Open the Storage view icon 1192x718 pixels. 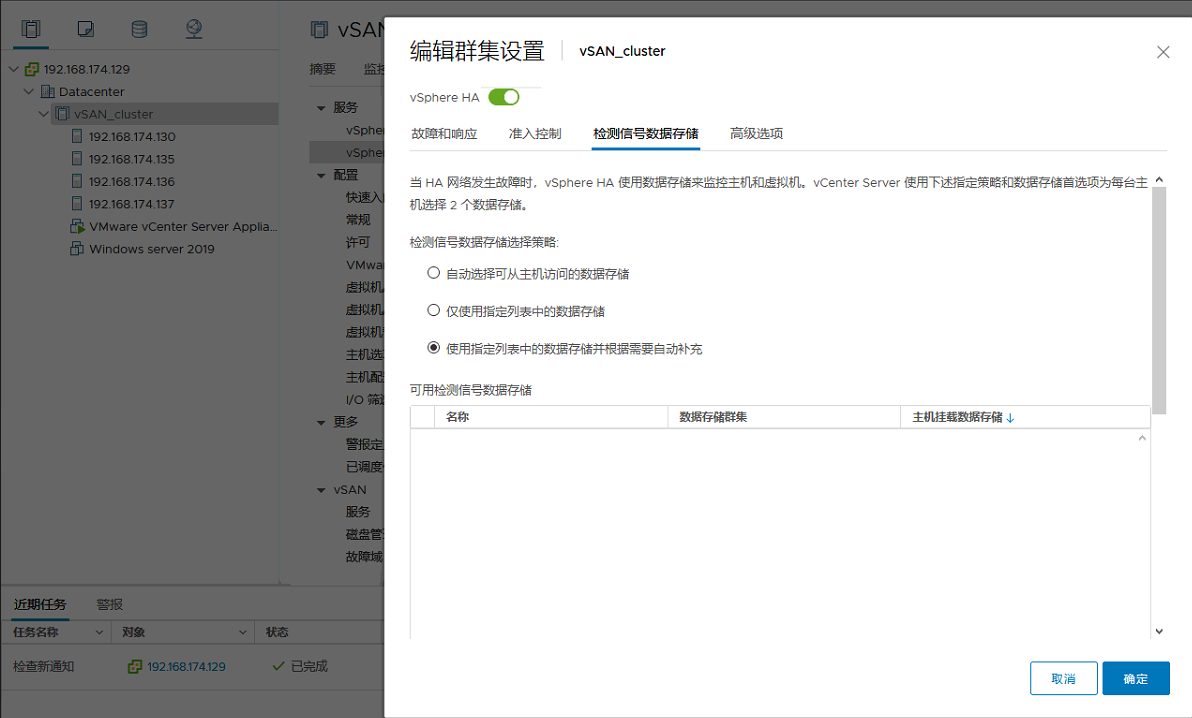coord(139,29)
